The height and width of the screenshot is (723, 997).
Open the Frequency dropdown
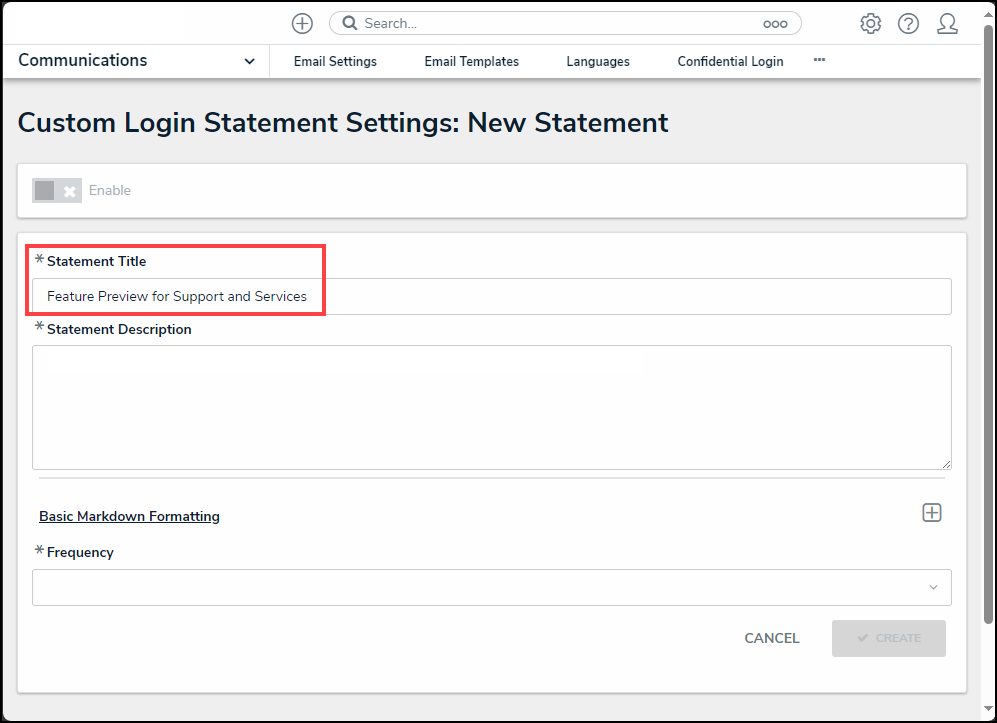click(491, 588)
